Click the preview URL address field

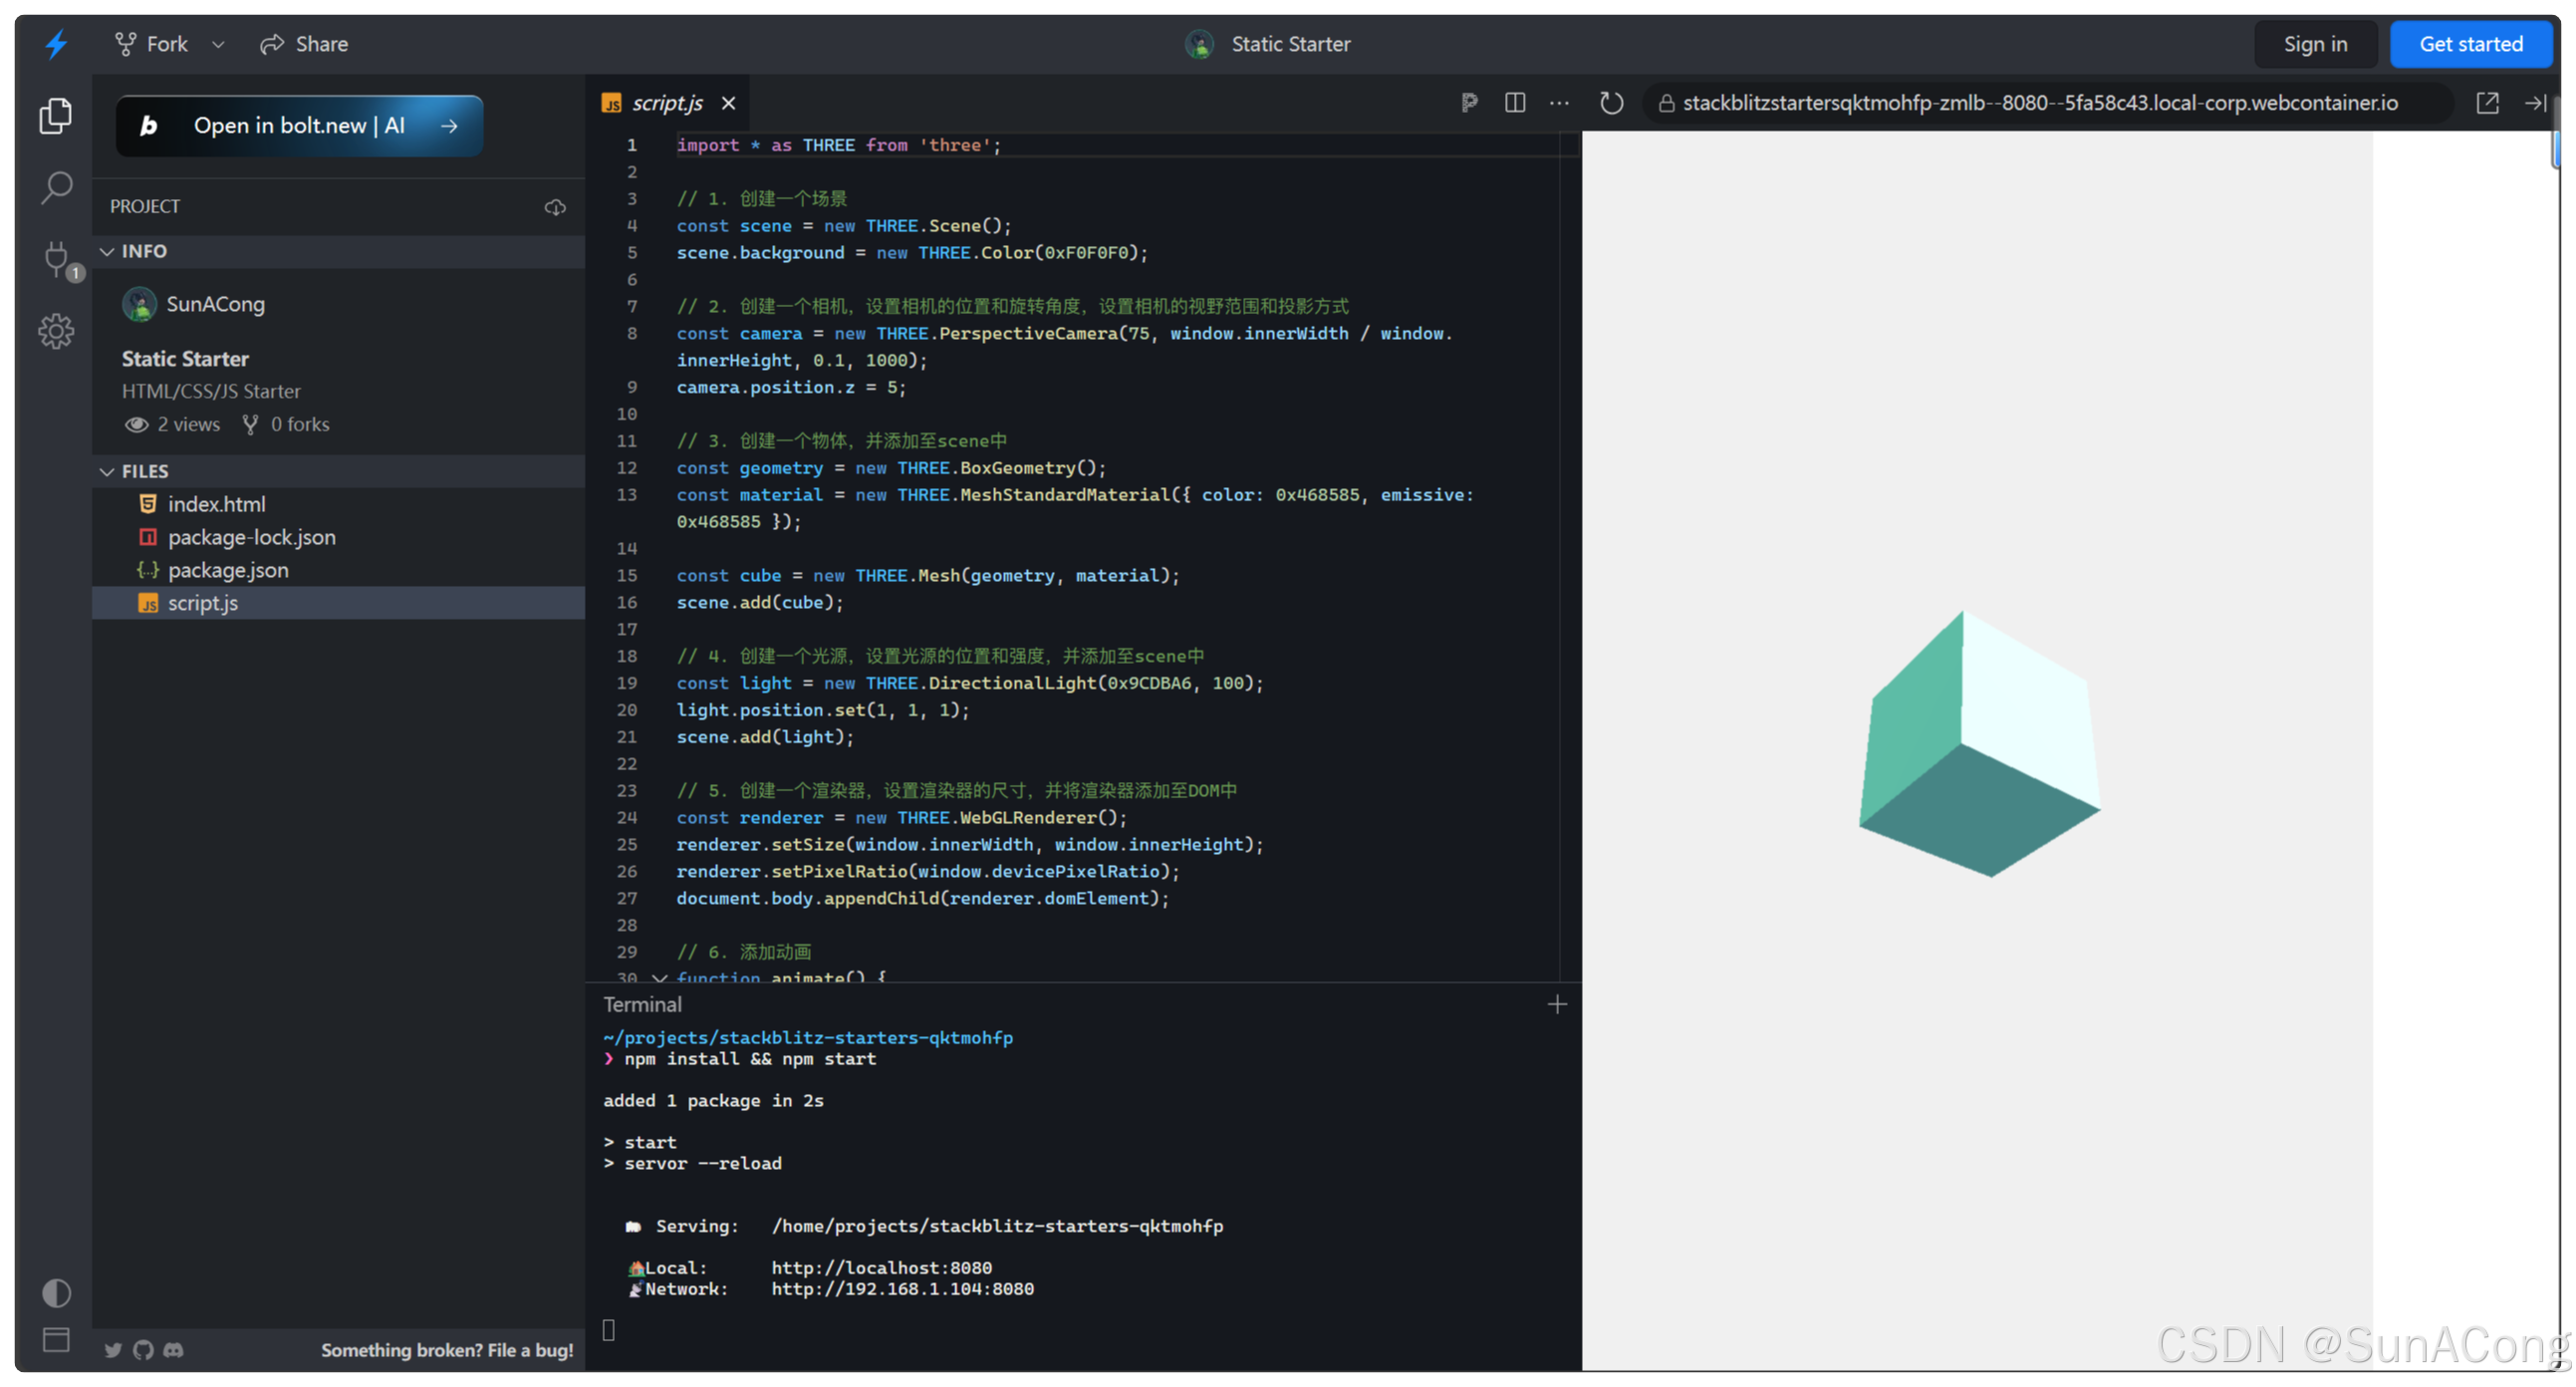click(2040, 103)
